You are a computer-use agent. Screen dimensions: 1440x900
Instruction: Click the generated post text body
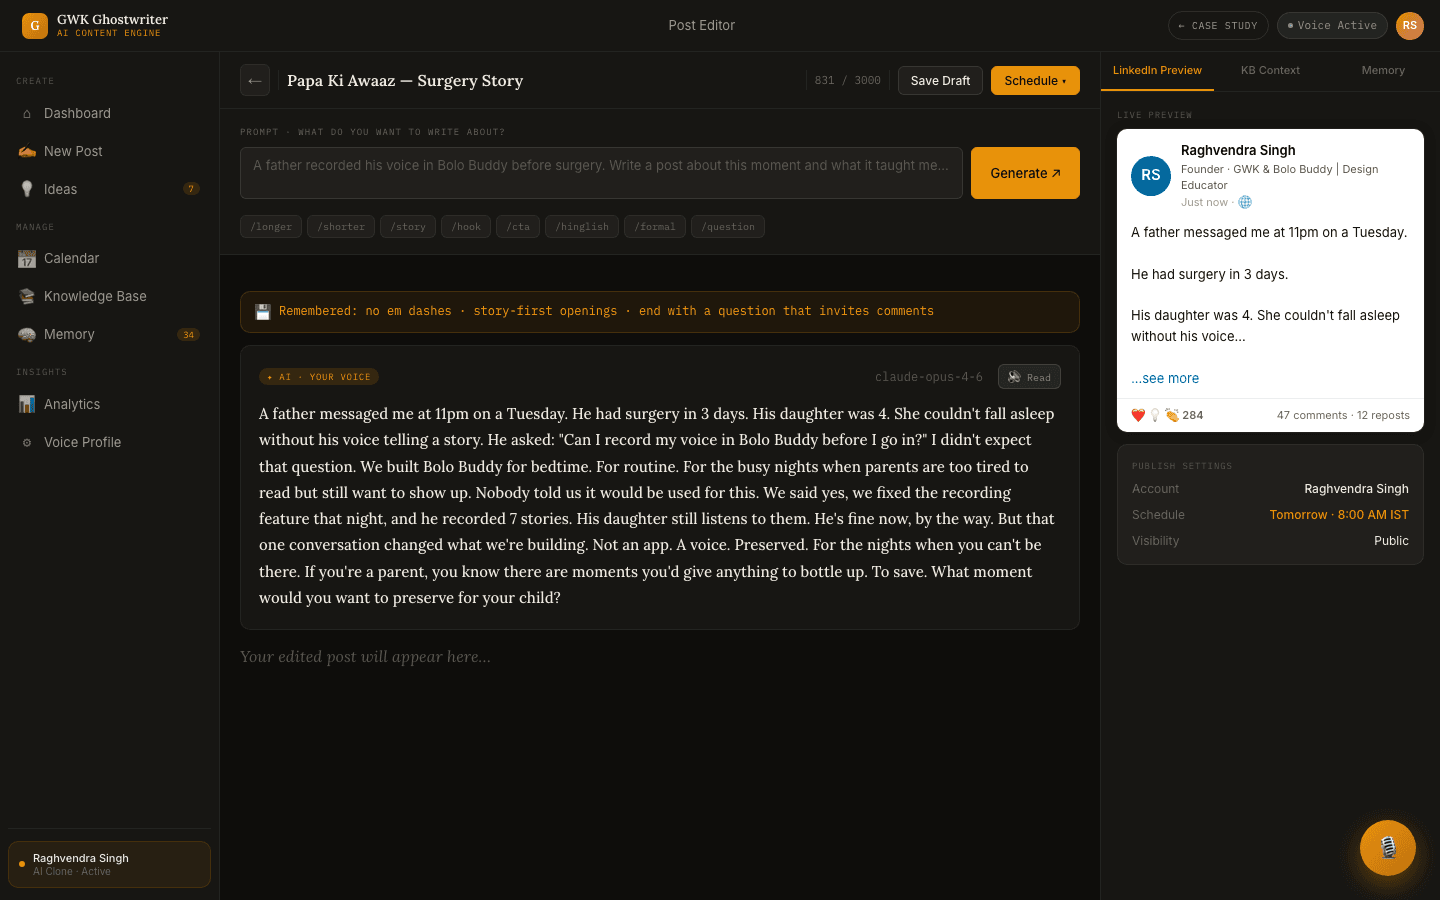coord(659,506)
